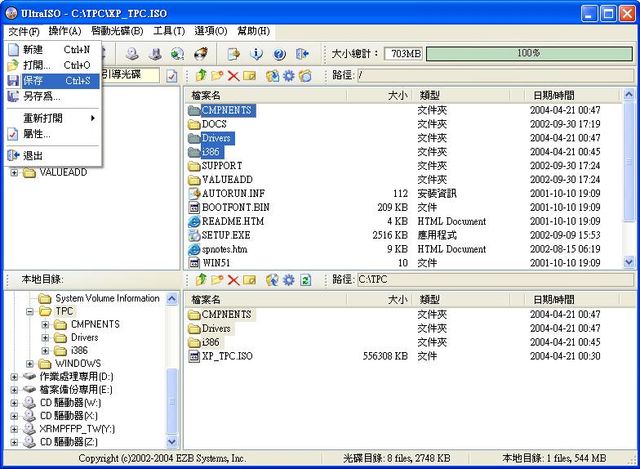This screenshot has width=640, height=469.
Task: Click the add files toolbar icon
Action: pyautogui.click(x=233, y=54)
